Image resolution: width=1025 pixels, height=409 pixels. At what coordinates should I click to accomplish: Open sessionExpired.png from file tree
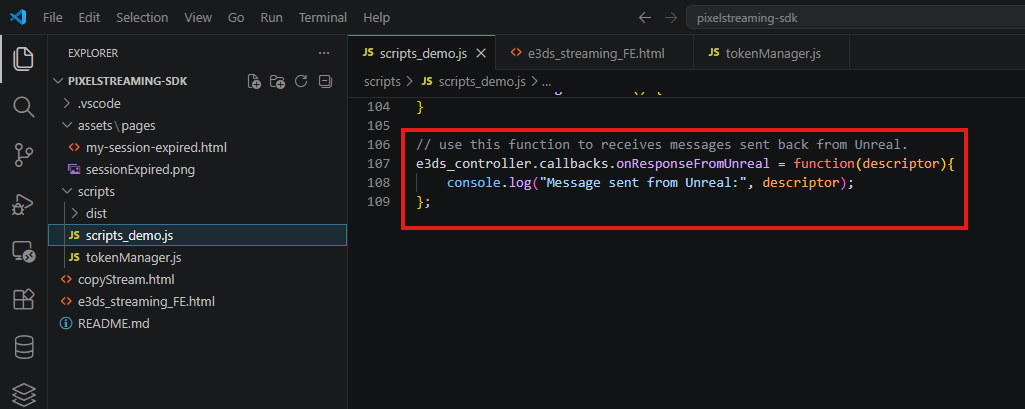point(197,170)
